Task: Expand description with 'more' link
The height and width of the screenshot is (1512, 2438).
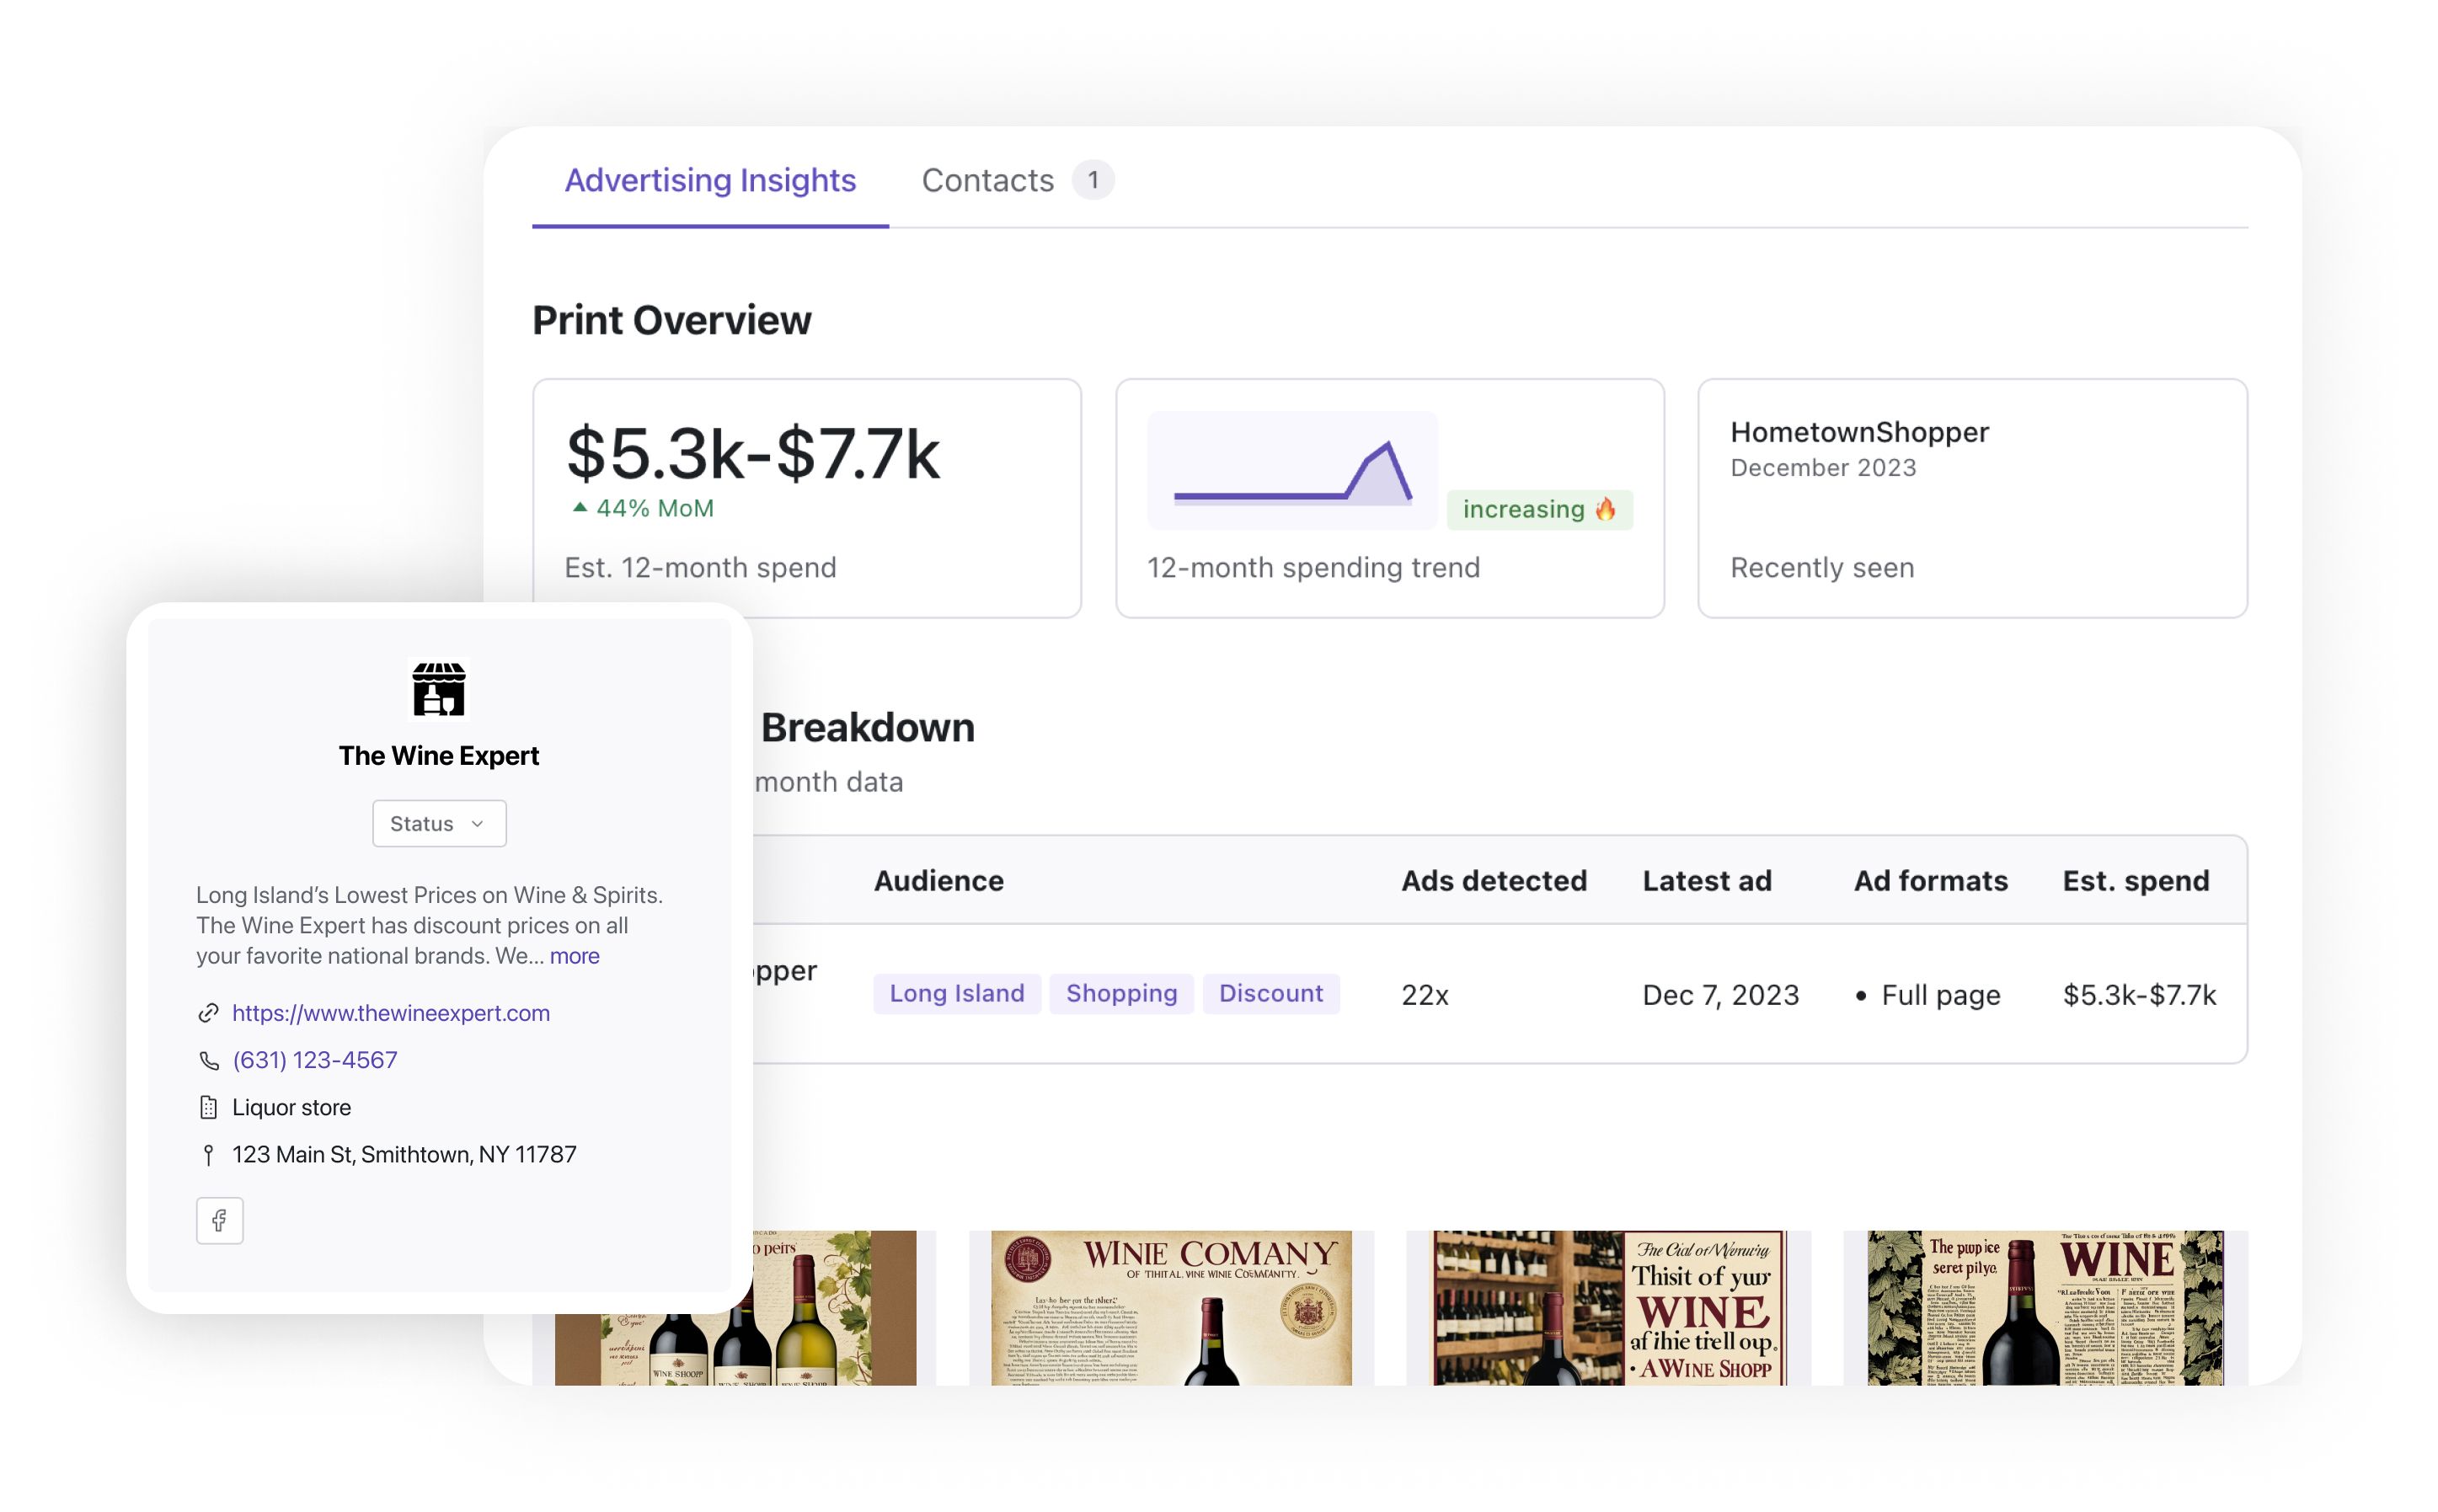Action: pos(574,956)
